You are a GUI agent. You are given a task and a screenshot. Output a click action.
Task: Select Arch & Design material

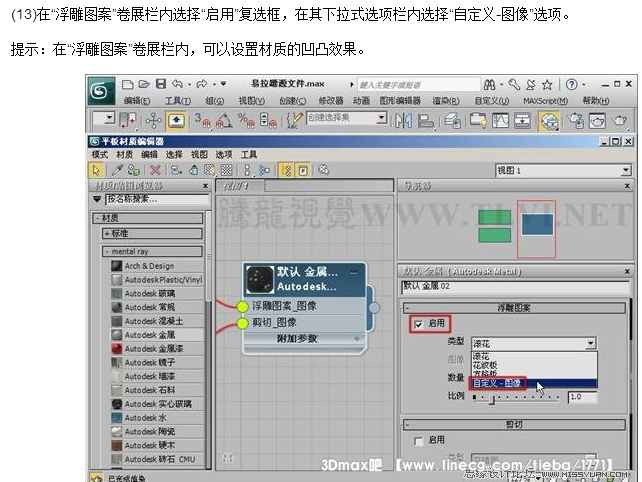157,266
